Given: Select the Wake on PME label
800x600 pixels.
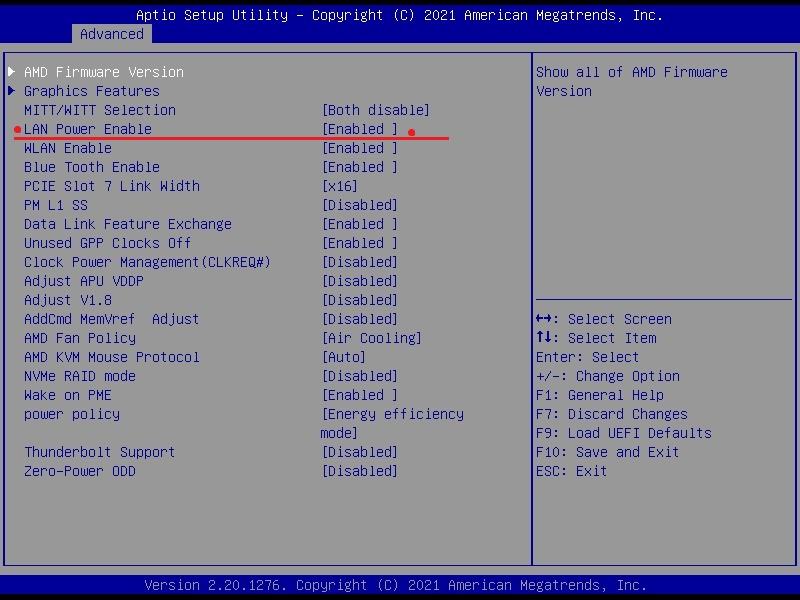Looking at the screenshot, I should pyautogui.click(x=68, y=395).
